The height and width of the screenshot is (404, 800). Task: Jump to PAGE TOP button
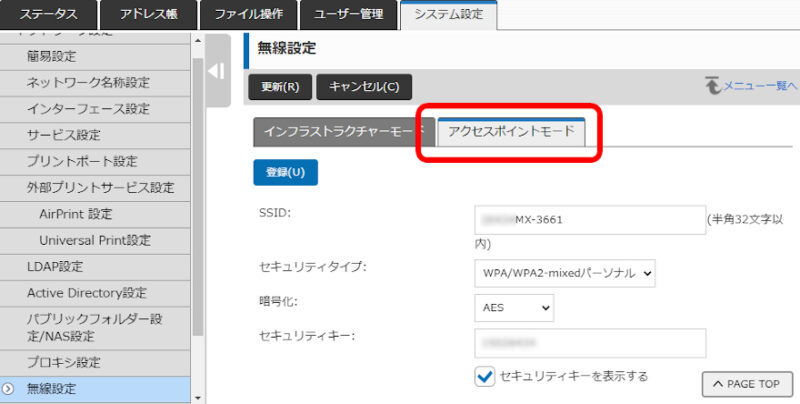(747, 384)
